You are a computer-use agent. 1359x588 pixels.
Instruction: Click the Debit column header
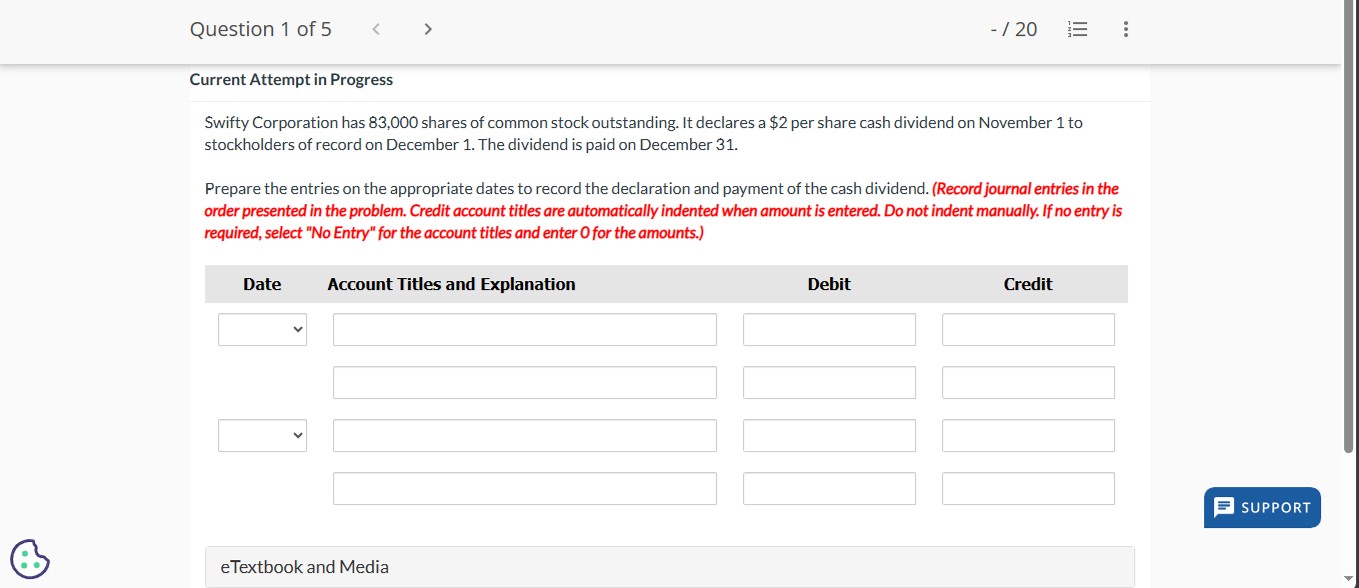[x=829, y=284]
